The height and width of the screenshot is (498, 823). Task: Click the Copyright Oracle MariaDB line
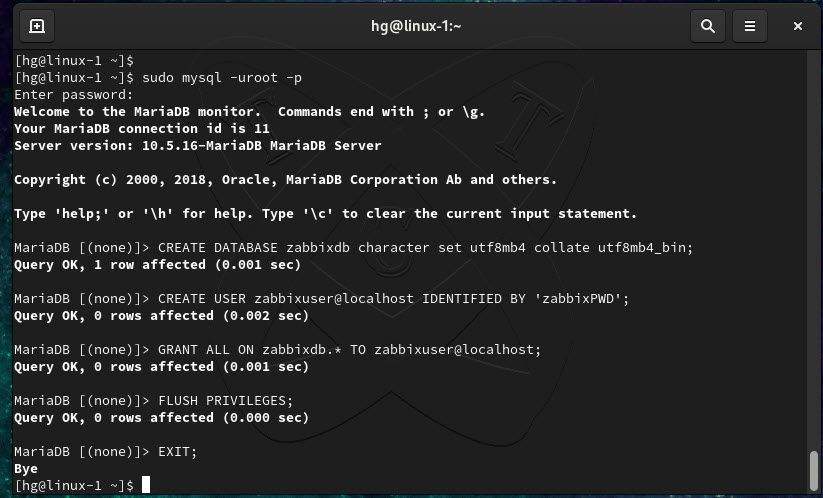tap(286, 179)
